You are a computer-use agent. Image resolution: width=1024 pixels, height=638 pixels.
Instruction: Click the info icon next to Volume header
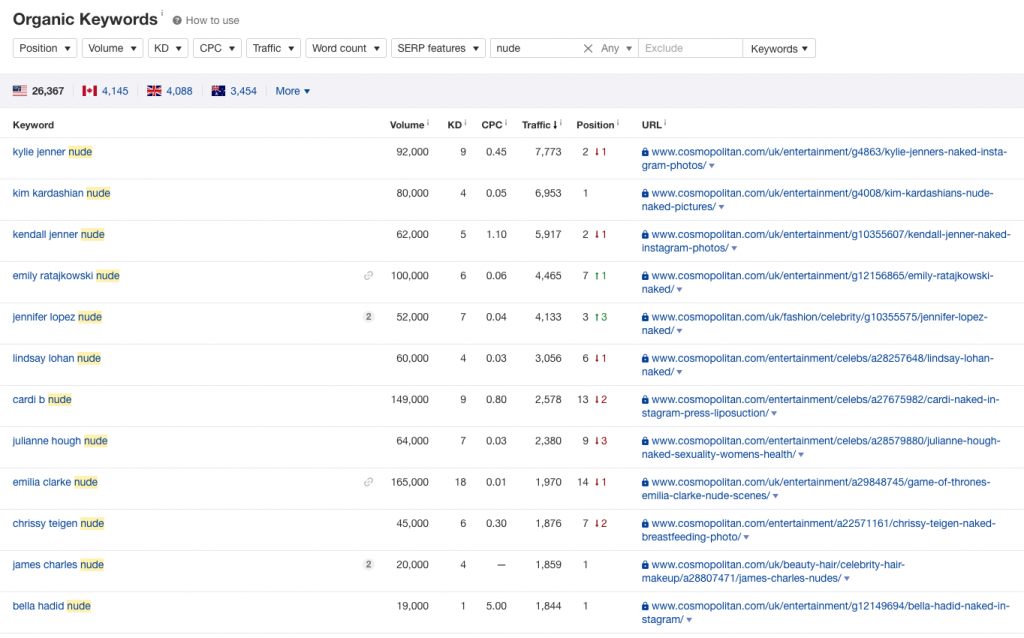coord(428,122)
